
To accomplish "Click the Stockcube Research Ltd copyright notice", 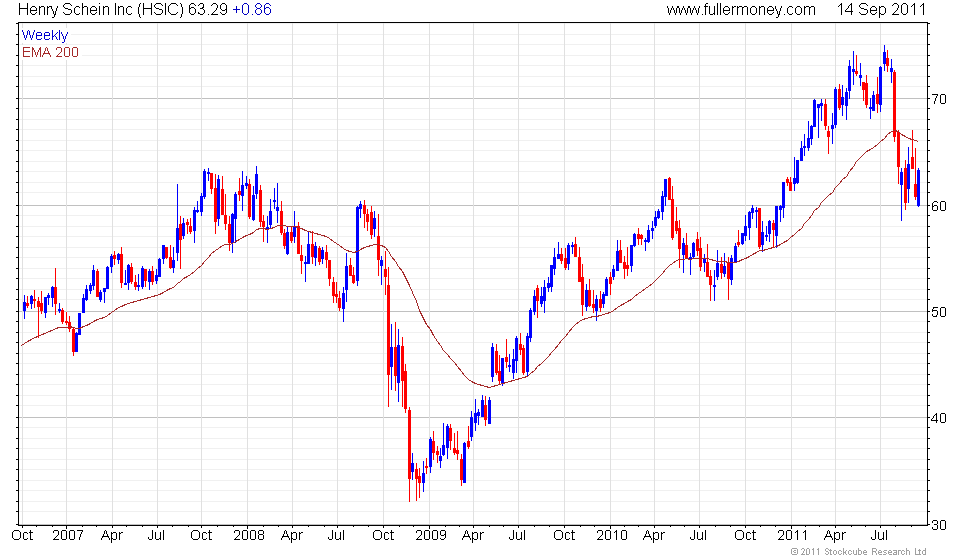I will pyautogui.click(x=858, y=552).
